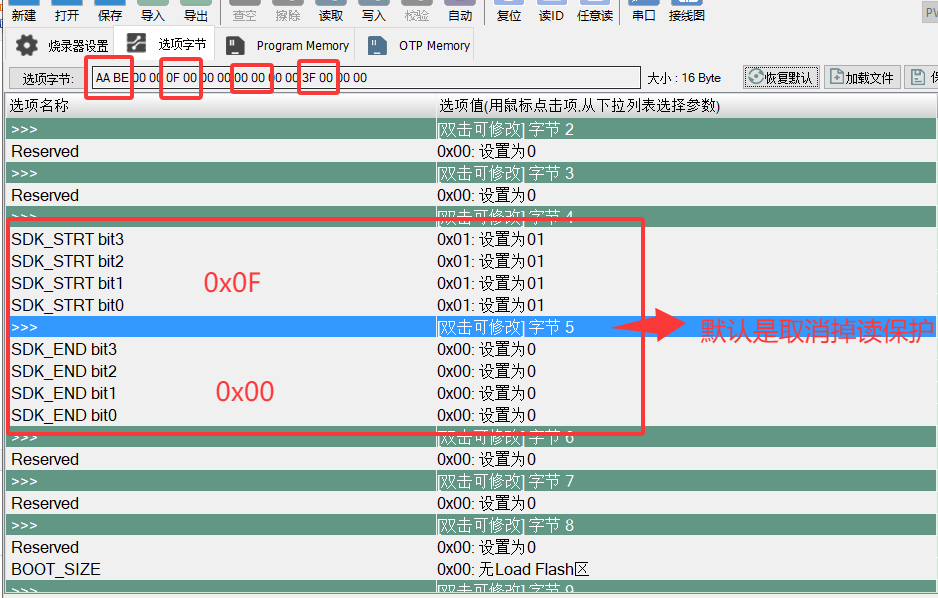Switch to the 烧录器设置 tab
The image size is (938, 598).
coord(63,46)
